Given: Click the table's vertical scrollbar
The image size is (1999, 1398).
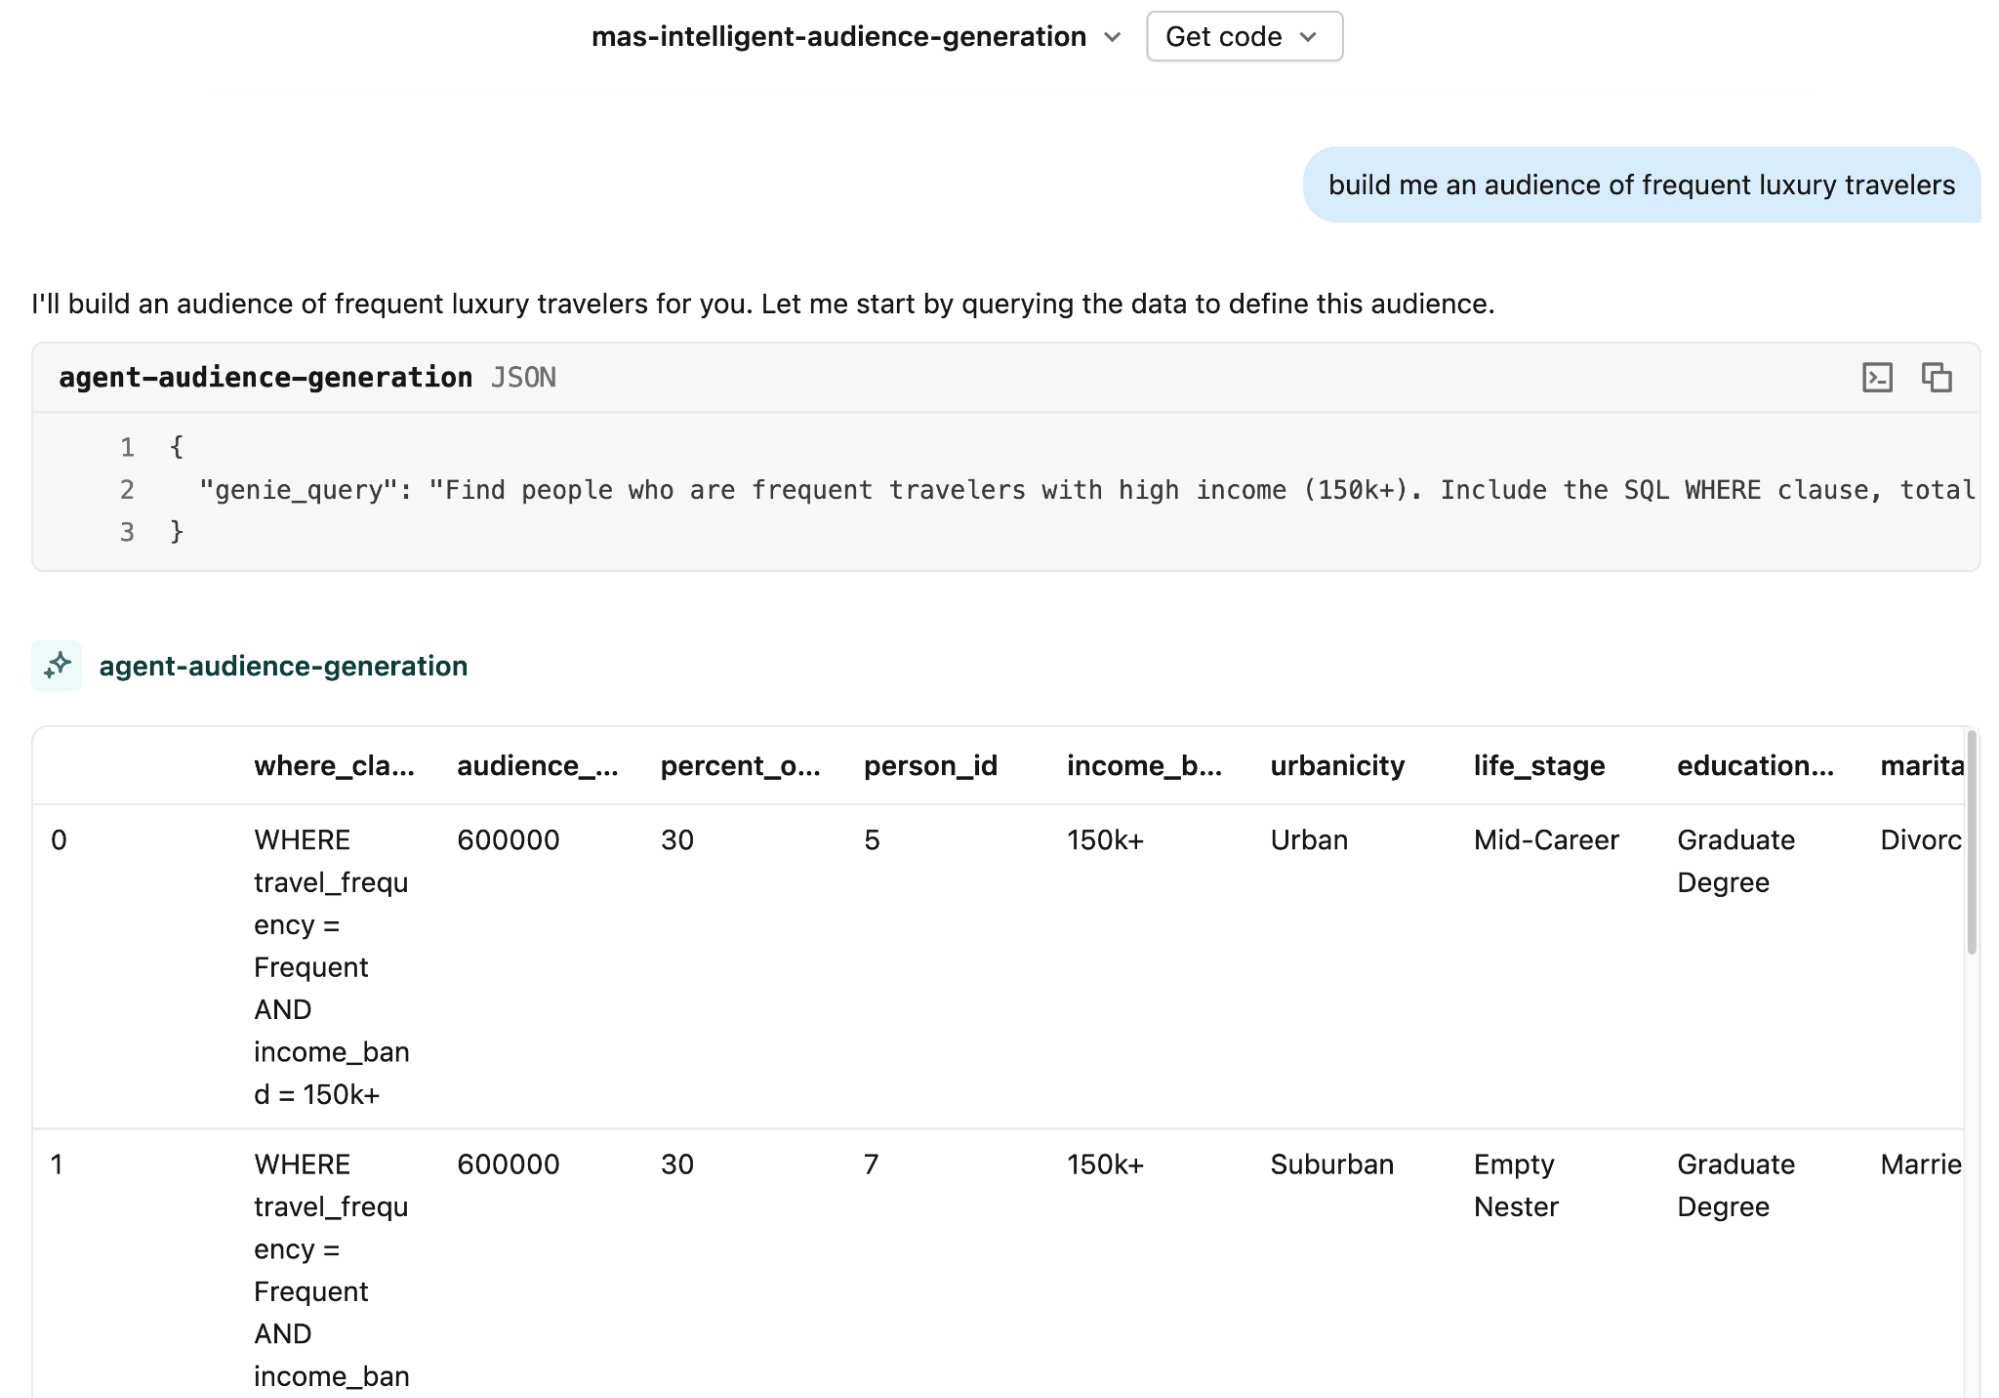Looking at the screenshot, I should (1971, 842).
